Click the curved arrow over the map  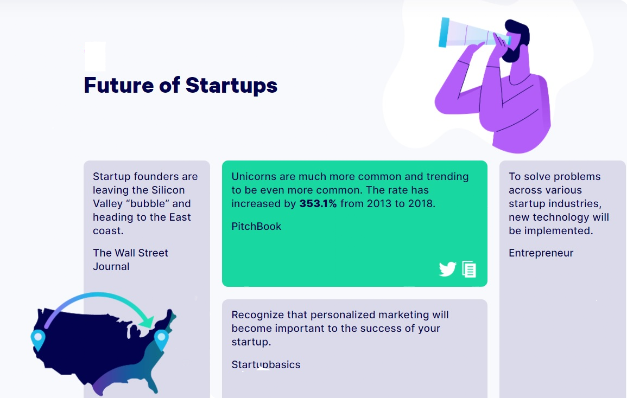[99, 310]
